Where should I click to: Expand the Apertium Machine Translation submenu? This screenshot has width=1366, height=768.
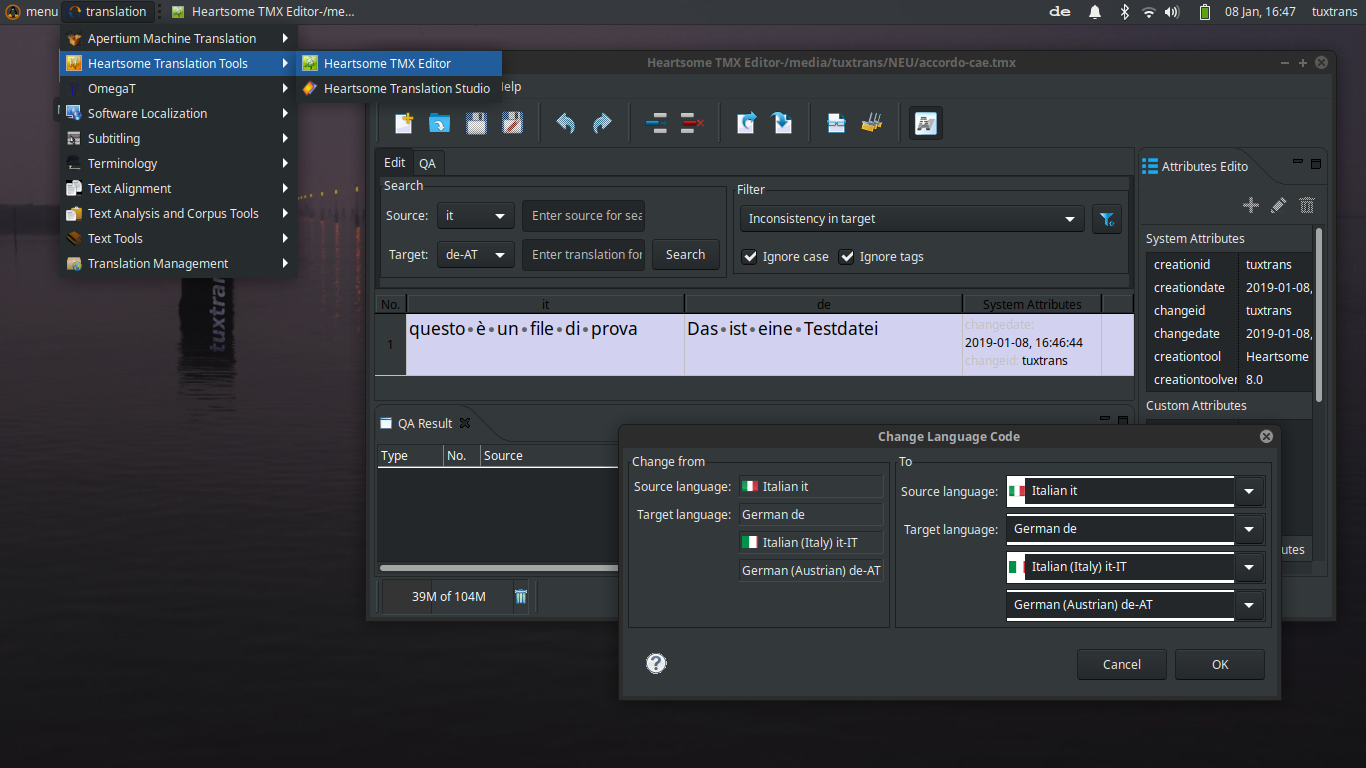tap(178, 38)
